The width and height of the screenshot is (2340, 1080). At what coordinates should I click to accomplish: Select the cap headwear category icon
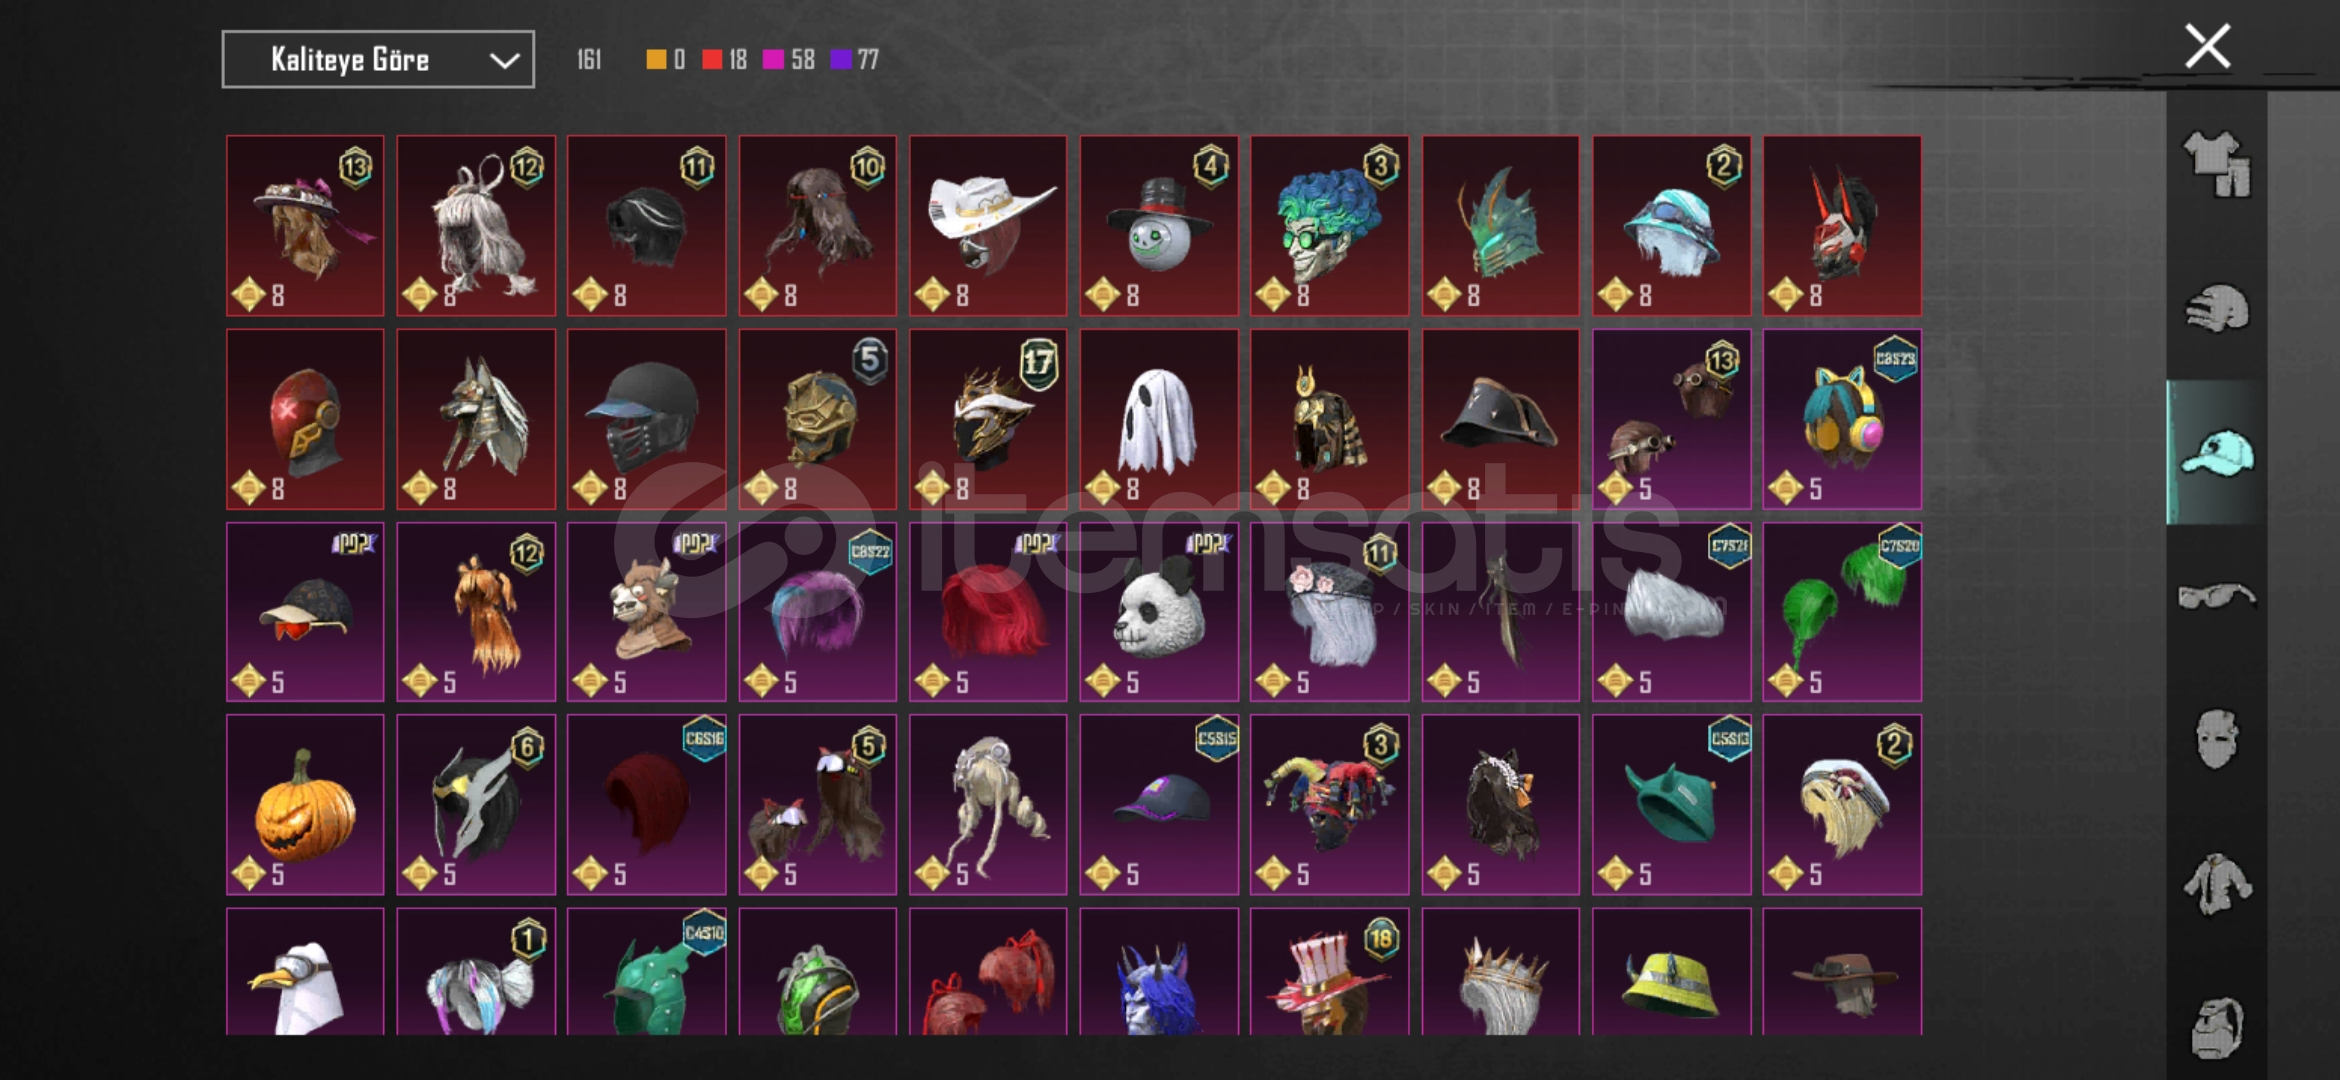point(2216,453)
